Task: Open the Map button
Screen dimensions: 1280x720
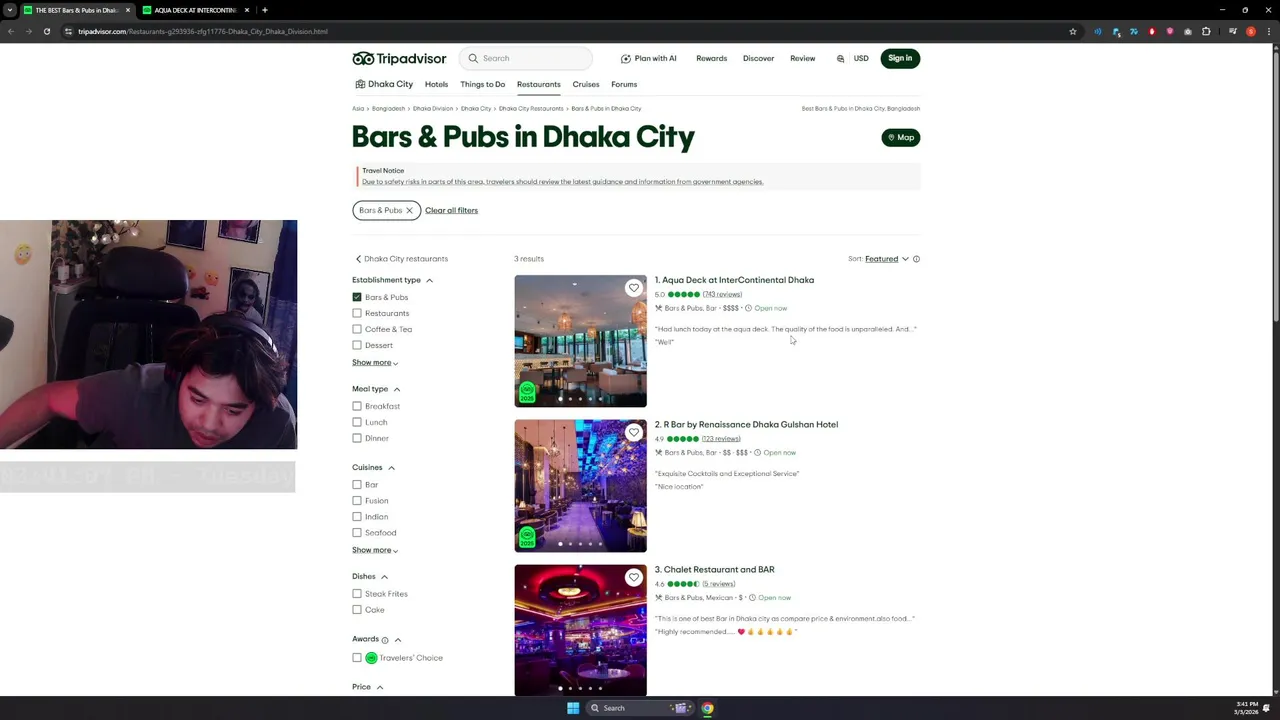Action: [901, 137]
